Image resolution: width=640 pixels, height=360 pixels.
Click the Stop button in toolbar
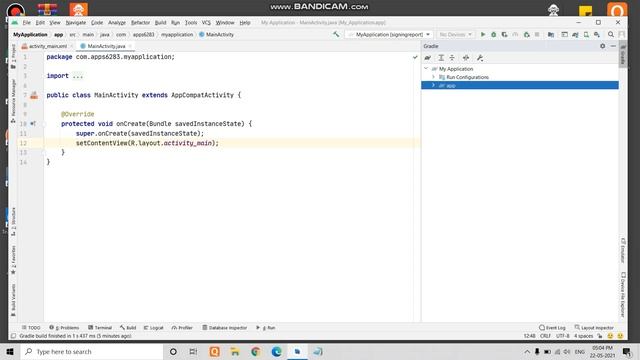pyautogui.click(x=537, y=35)
